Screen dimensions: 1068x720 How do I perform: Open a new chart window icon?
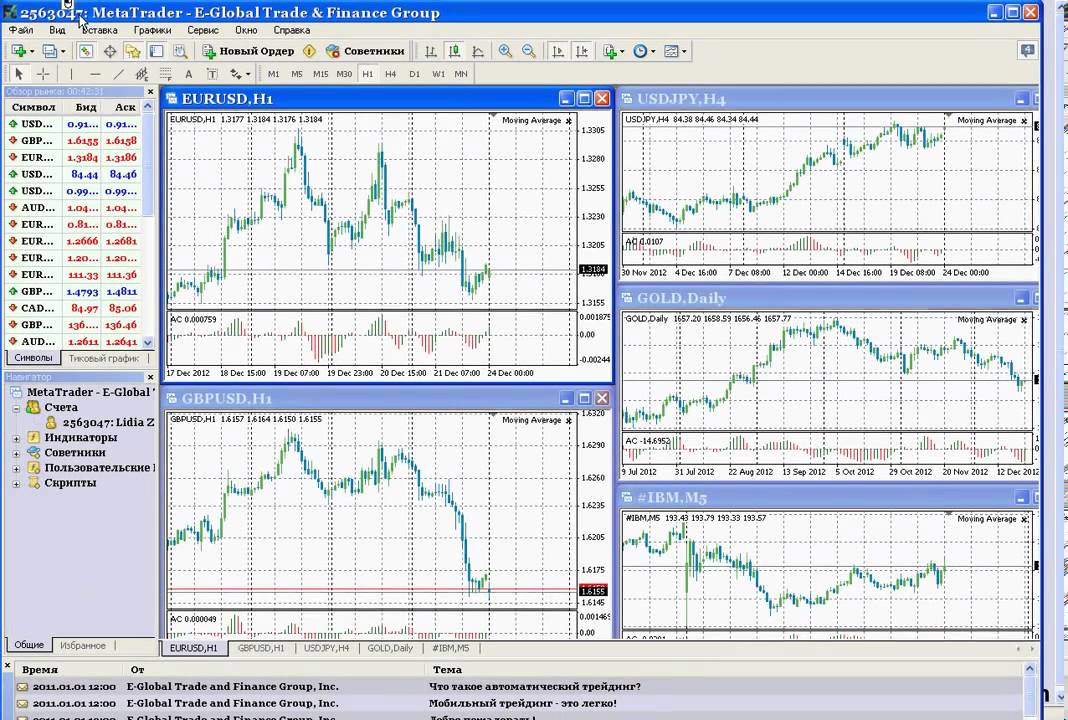[x=18, y=51]
